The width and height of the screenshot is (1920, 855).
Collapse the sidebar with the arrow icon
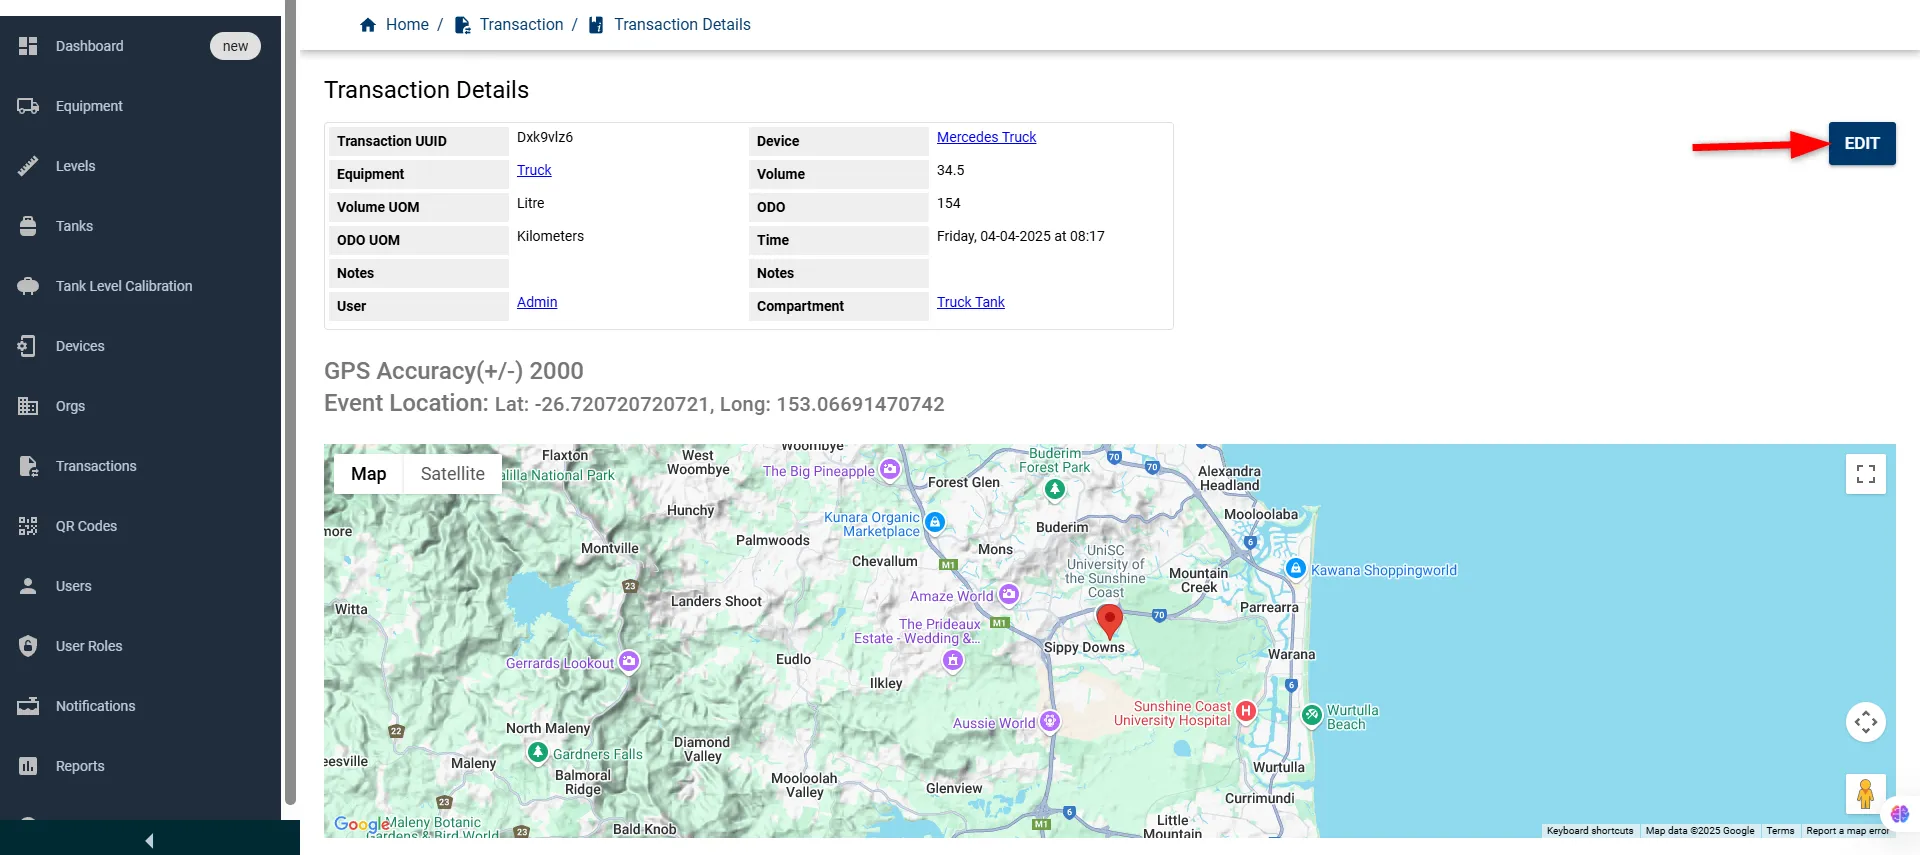(x=149, y=841)
